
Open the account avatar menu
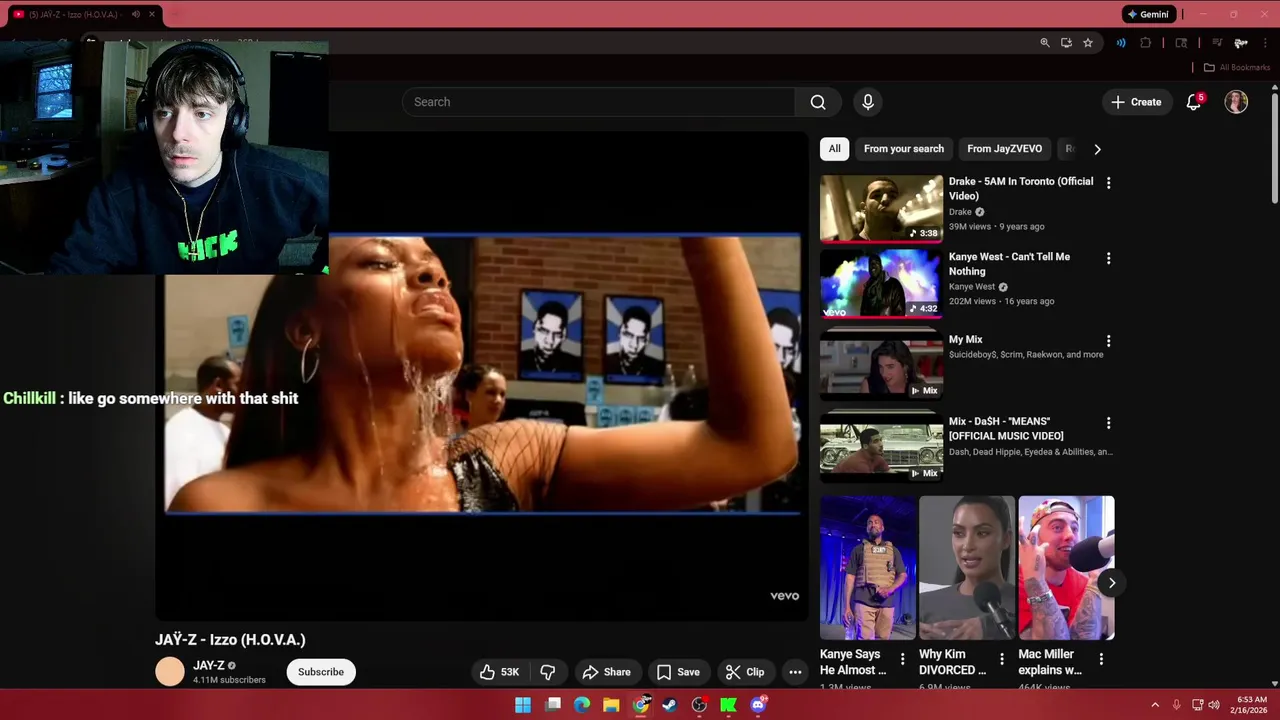[1236, 102]
